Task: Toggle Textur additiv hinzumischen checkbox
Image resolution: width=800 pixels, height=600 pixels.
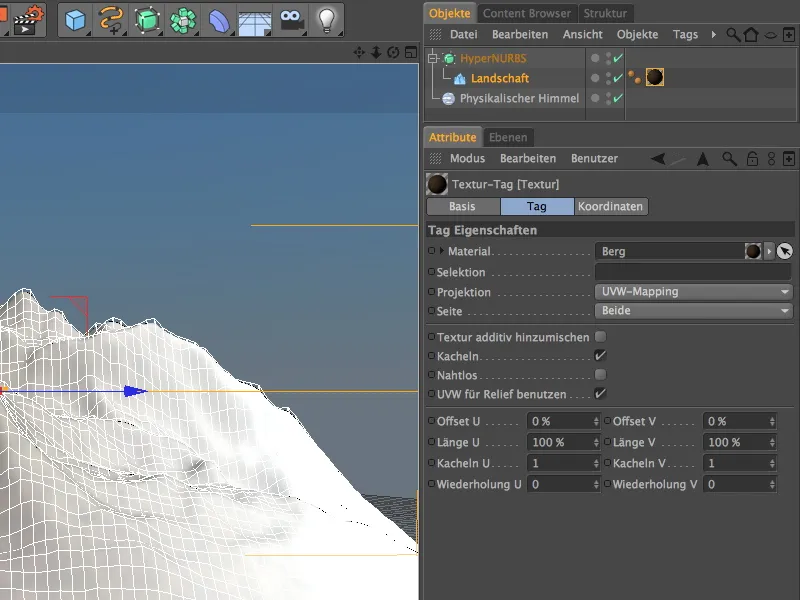Action: tap(601, 337)
